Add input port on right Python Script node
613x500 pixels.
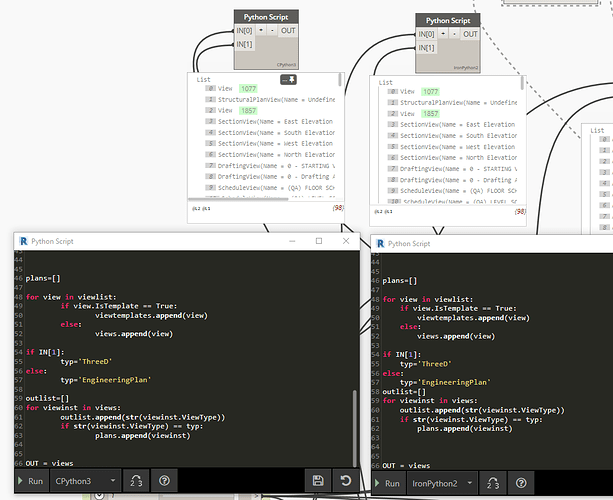coord(443,34)
